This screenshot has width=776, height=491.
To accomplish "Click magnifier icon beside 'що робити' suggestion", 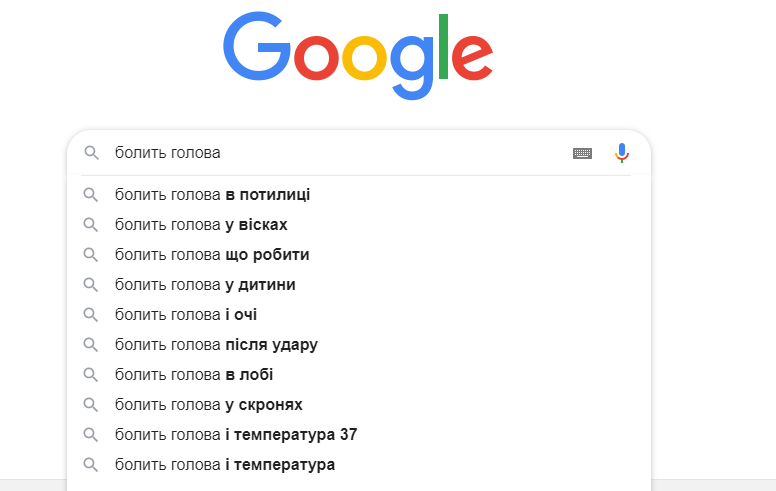I will (91, 255).
